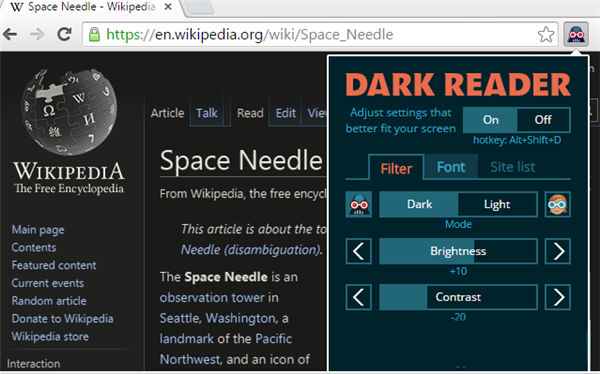Viewport: 600px width, 374px height.
Task: Open the Main page link
Action: pyautogui.click(x=38, y=230)
